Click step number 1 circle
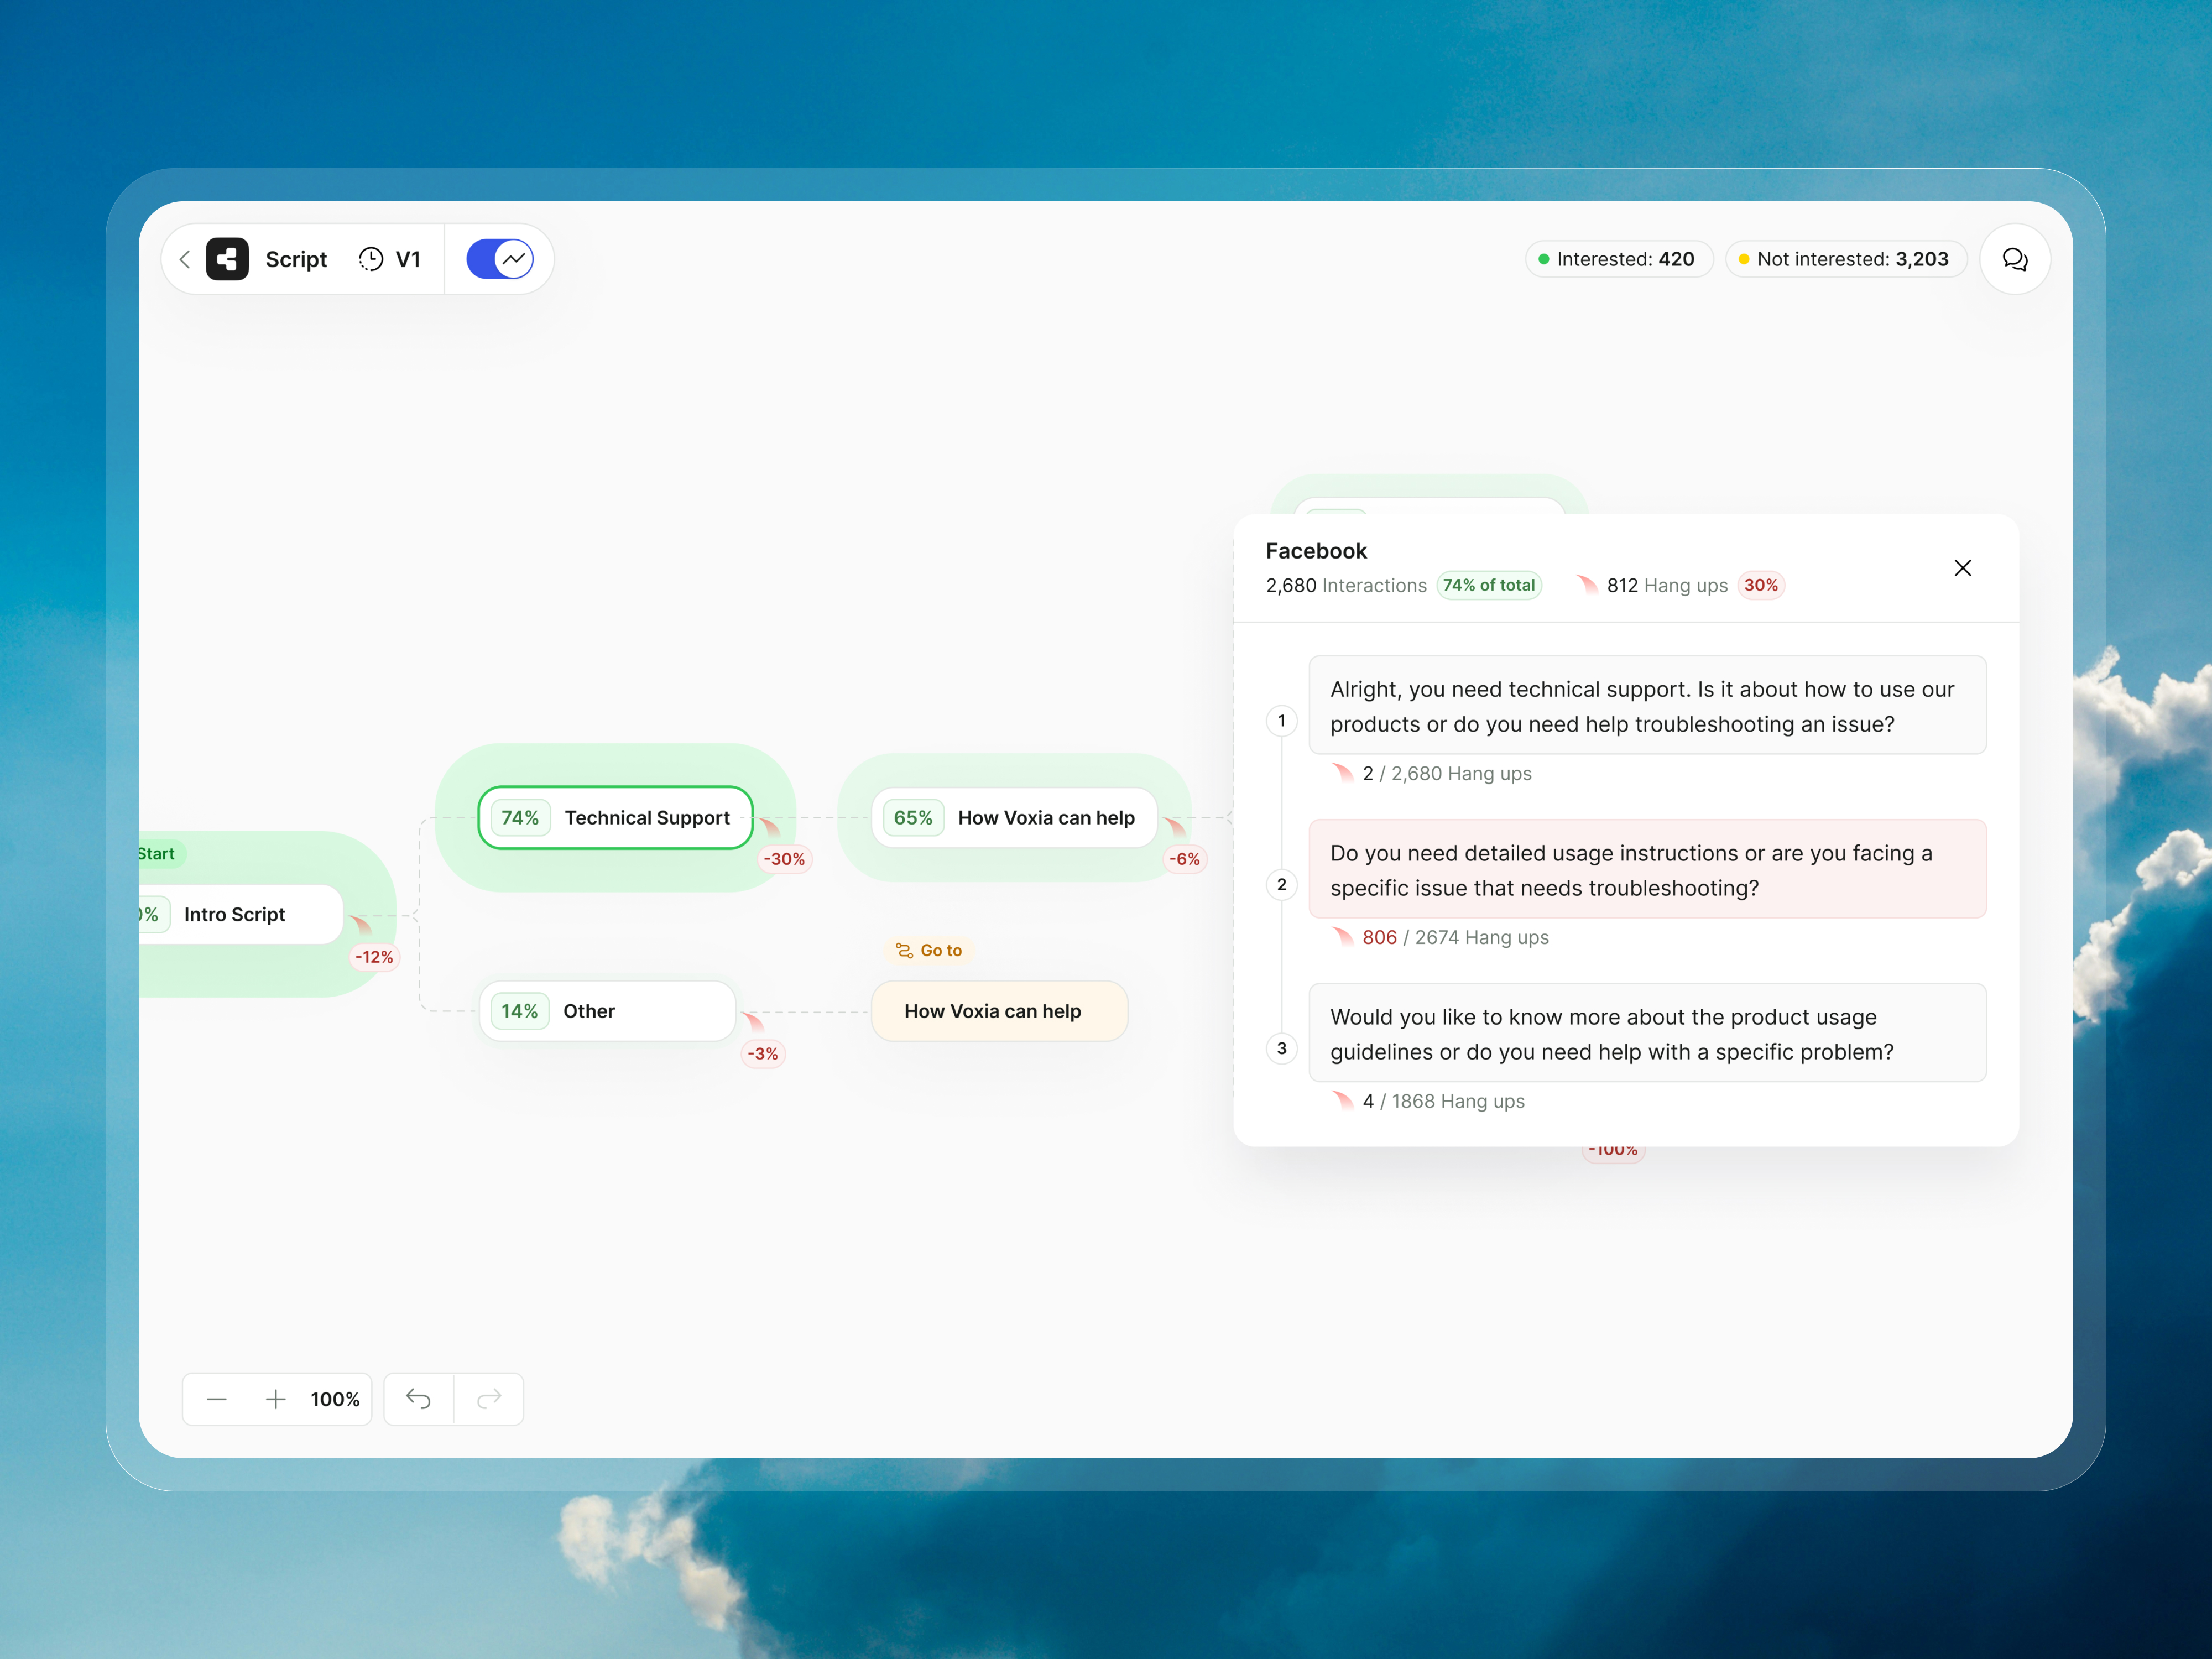Viewport: 2212px width, 1659px height. tap(1281, 720)
